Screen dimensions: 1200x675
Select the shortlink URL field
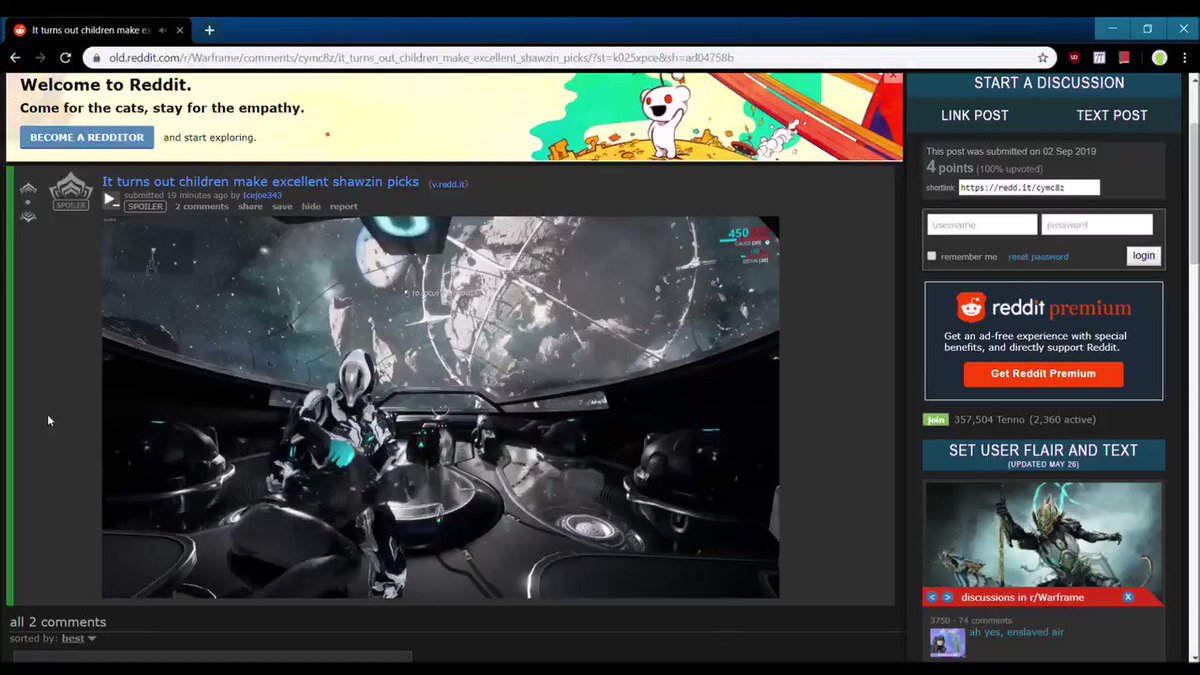click(1029, 188)
